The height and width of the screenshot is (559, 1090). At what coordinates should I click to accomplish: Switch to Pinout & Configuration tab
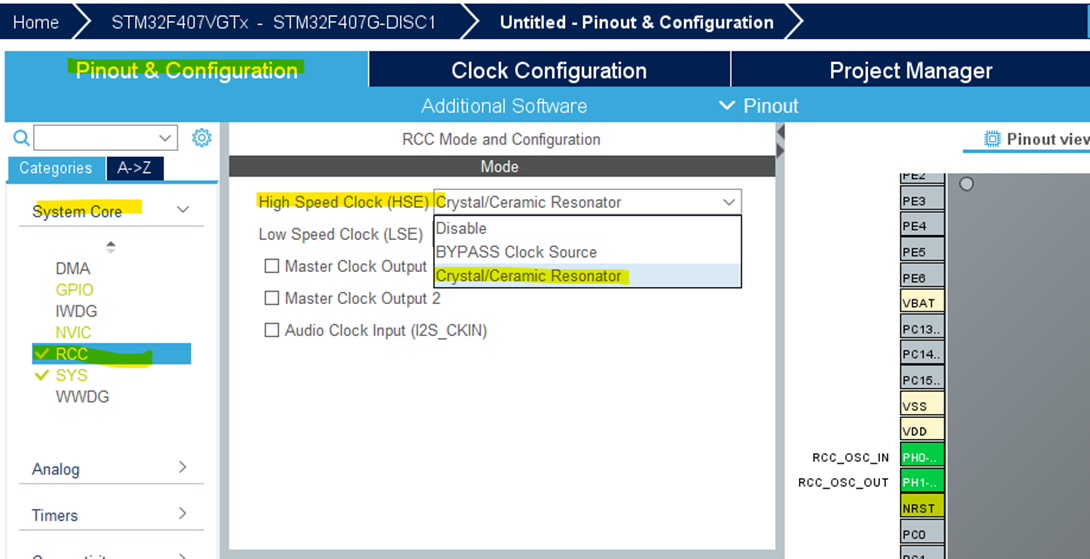(x=186, y=70)
